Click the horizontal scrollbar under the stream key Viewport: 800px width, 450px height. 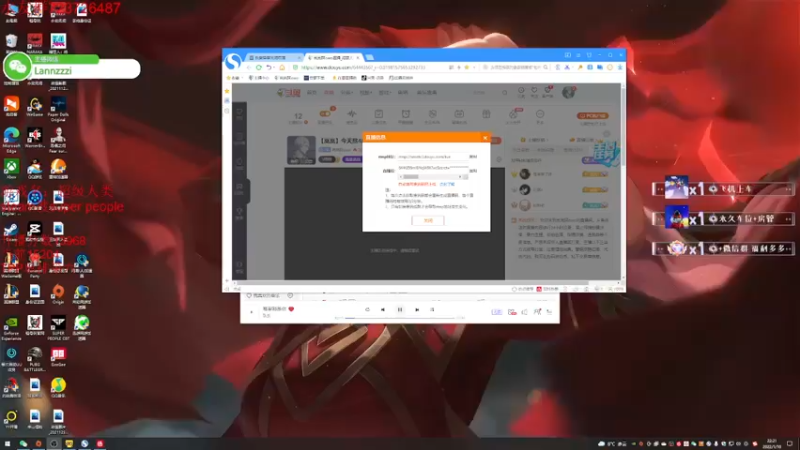click(432, 177)
